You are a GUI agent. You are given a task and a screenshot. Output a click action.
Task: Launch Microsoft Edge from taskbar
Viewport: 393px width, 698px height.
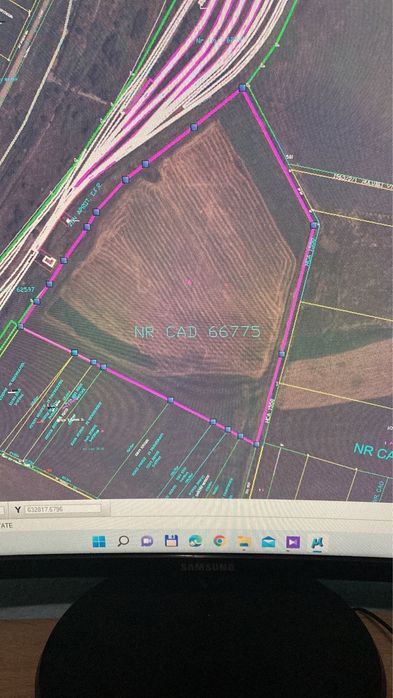click(195, 541)
